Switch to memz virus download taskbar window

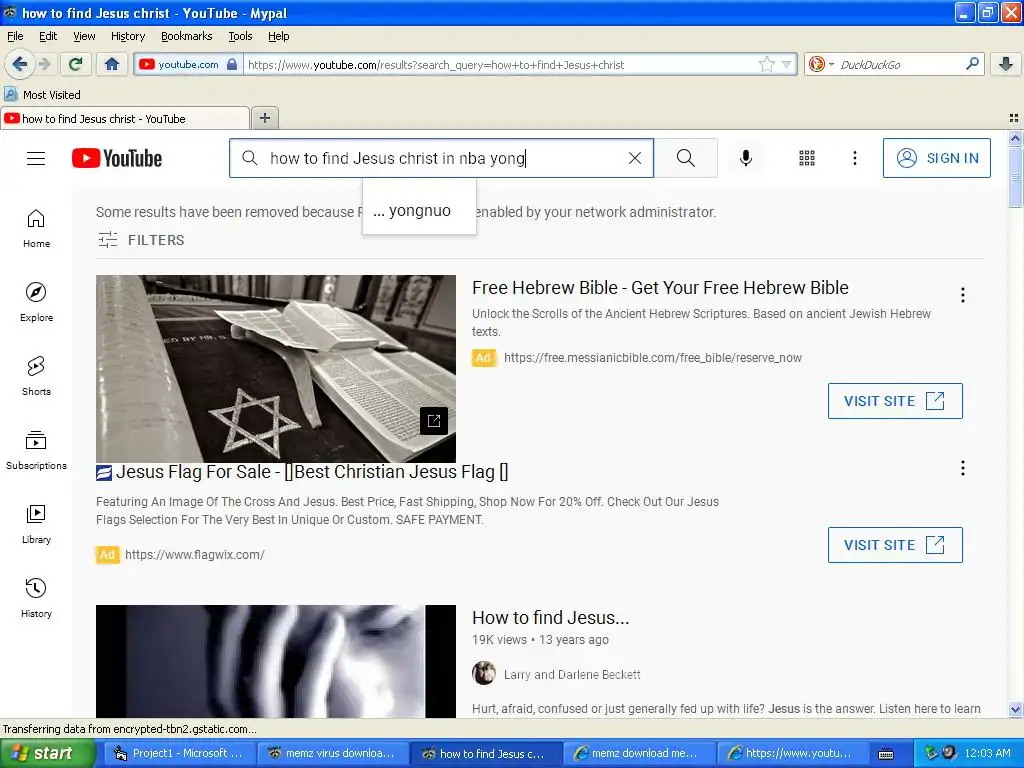pyautogui.click(x=332, y=753)
